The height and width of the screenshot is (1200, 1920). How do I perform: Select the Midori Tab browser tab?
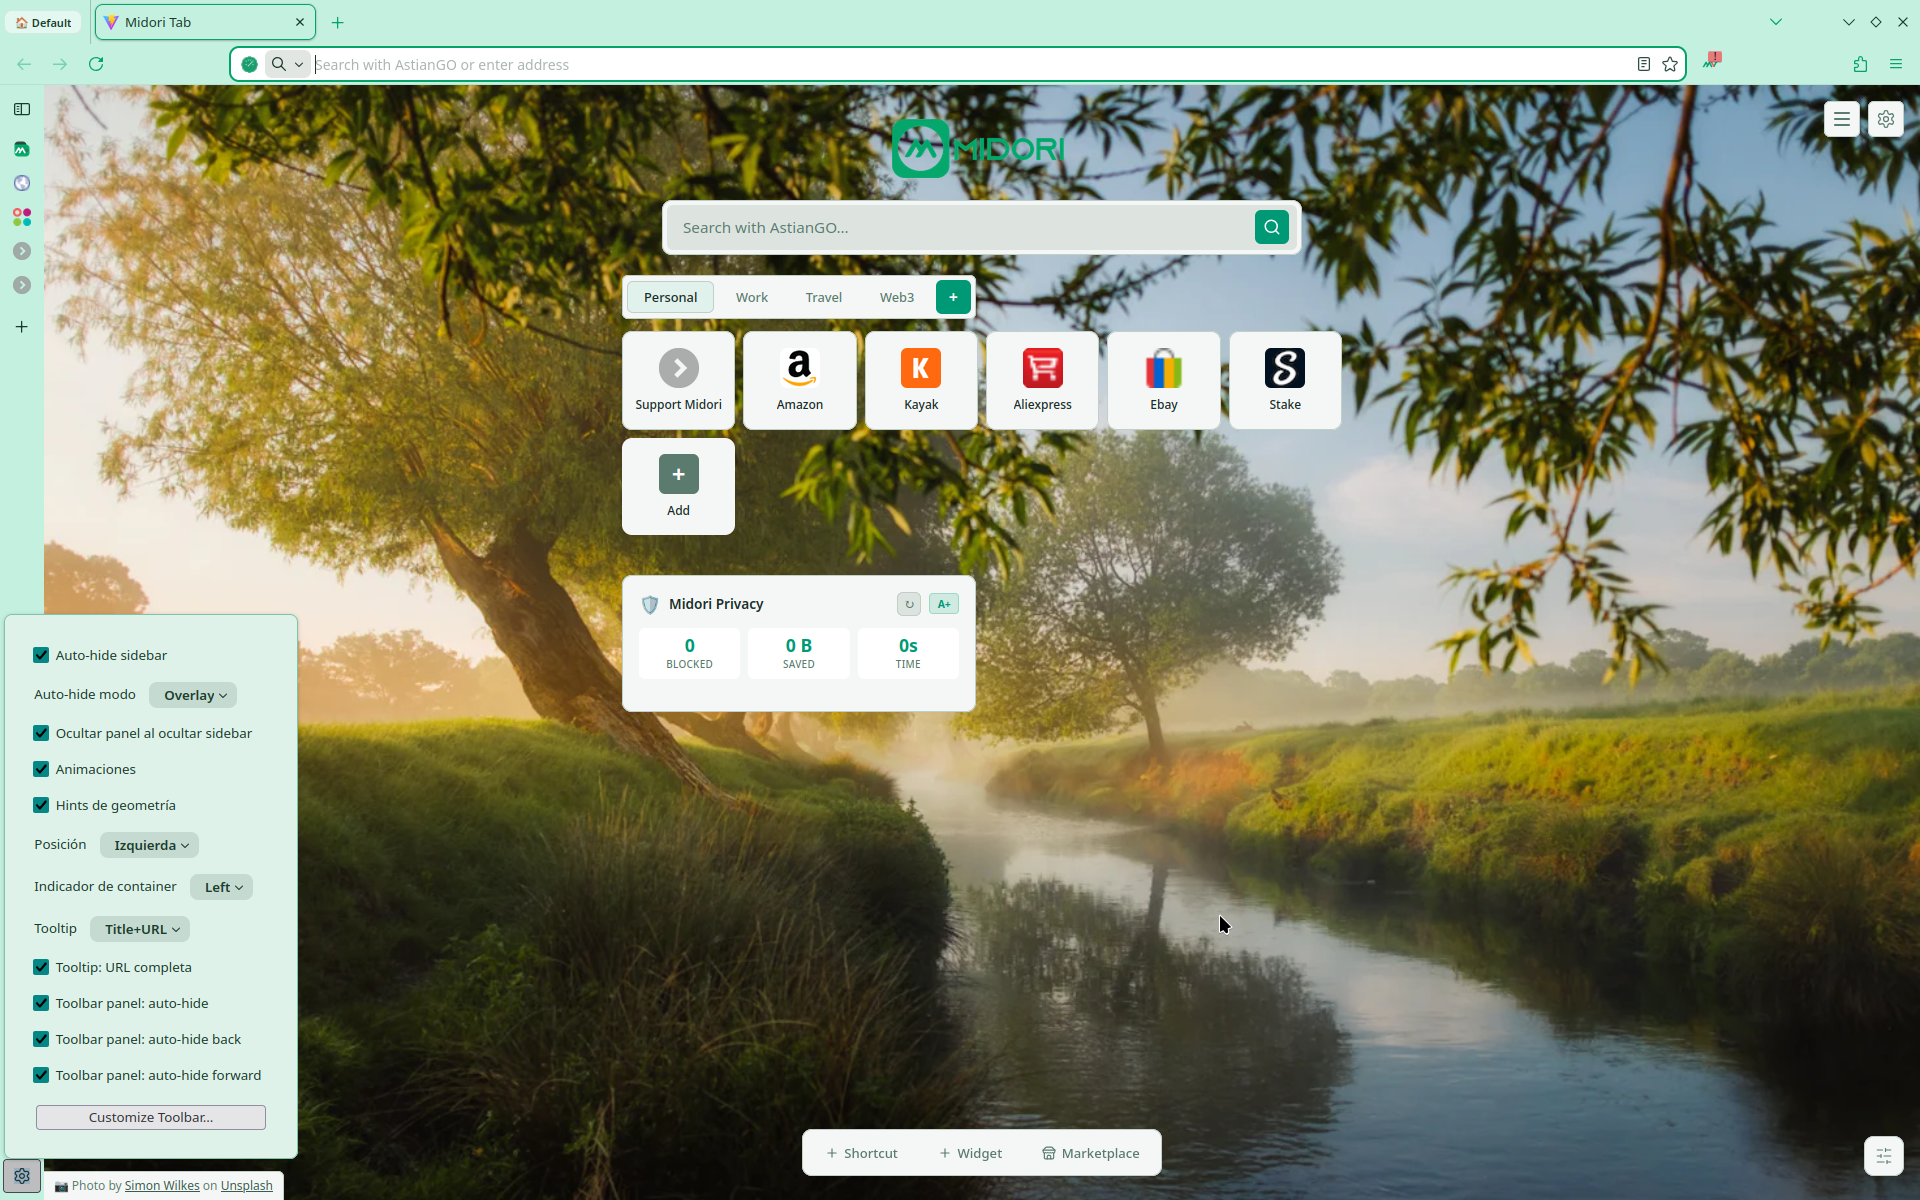(205, 22)
